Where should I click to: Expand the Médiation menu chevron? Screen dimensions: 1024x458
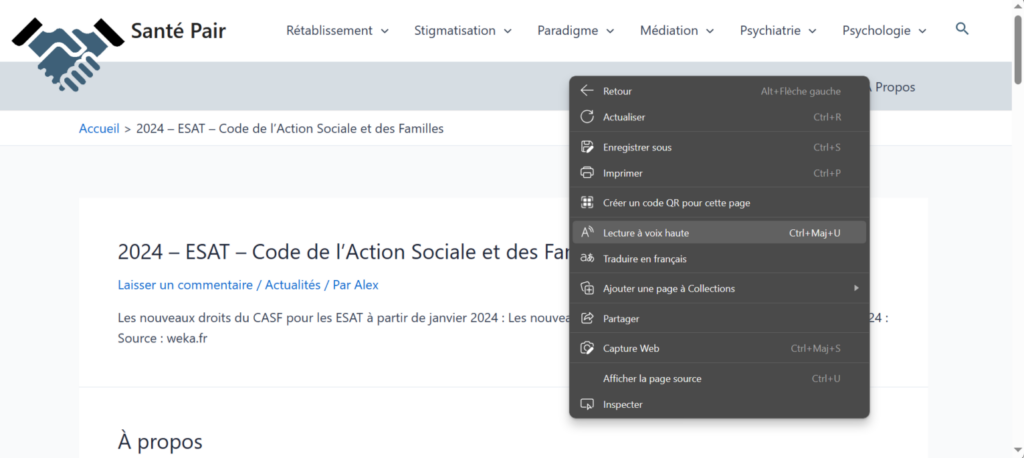click(710, 31)
